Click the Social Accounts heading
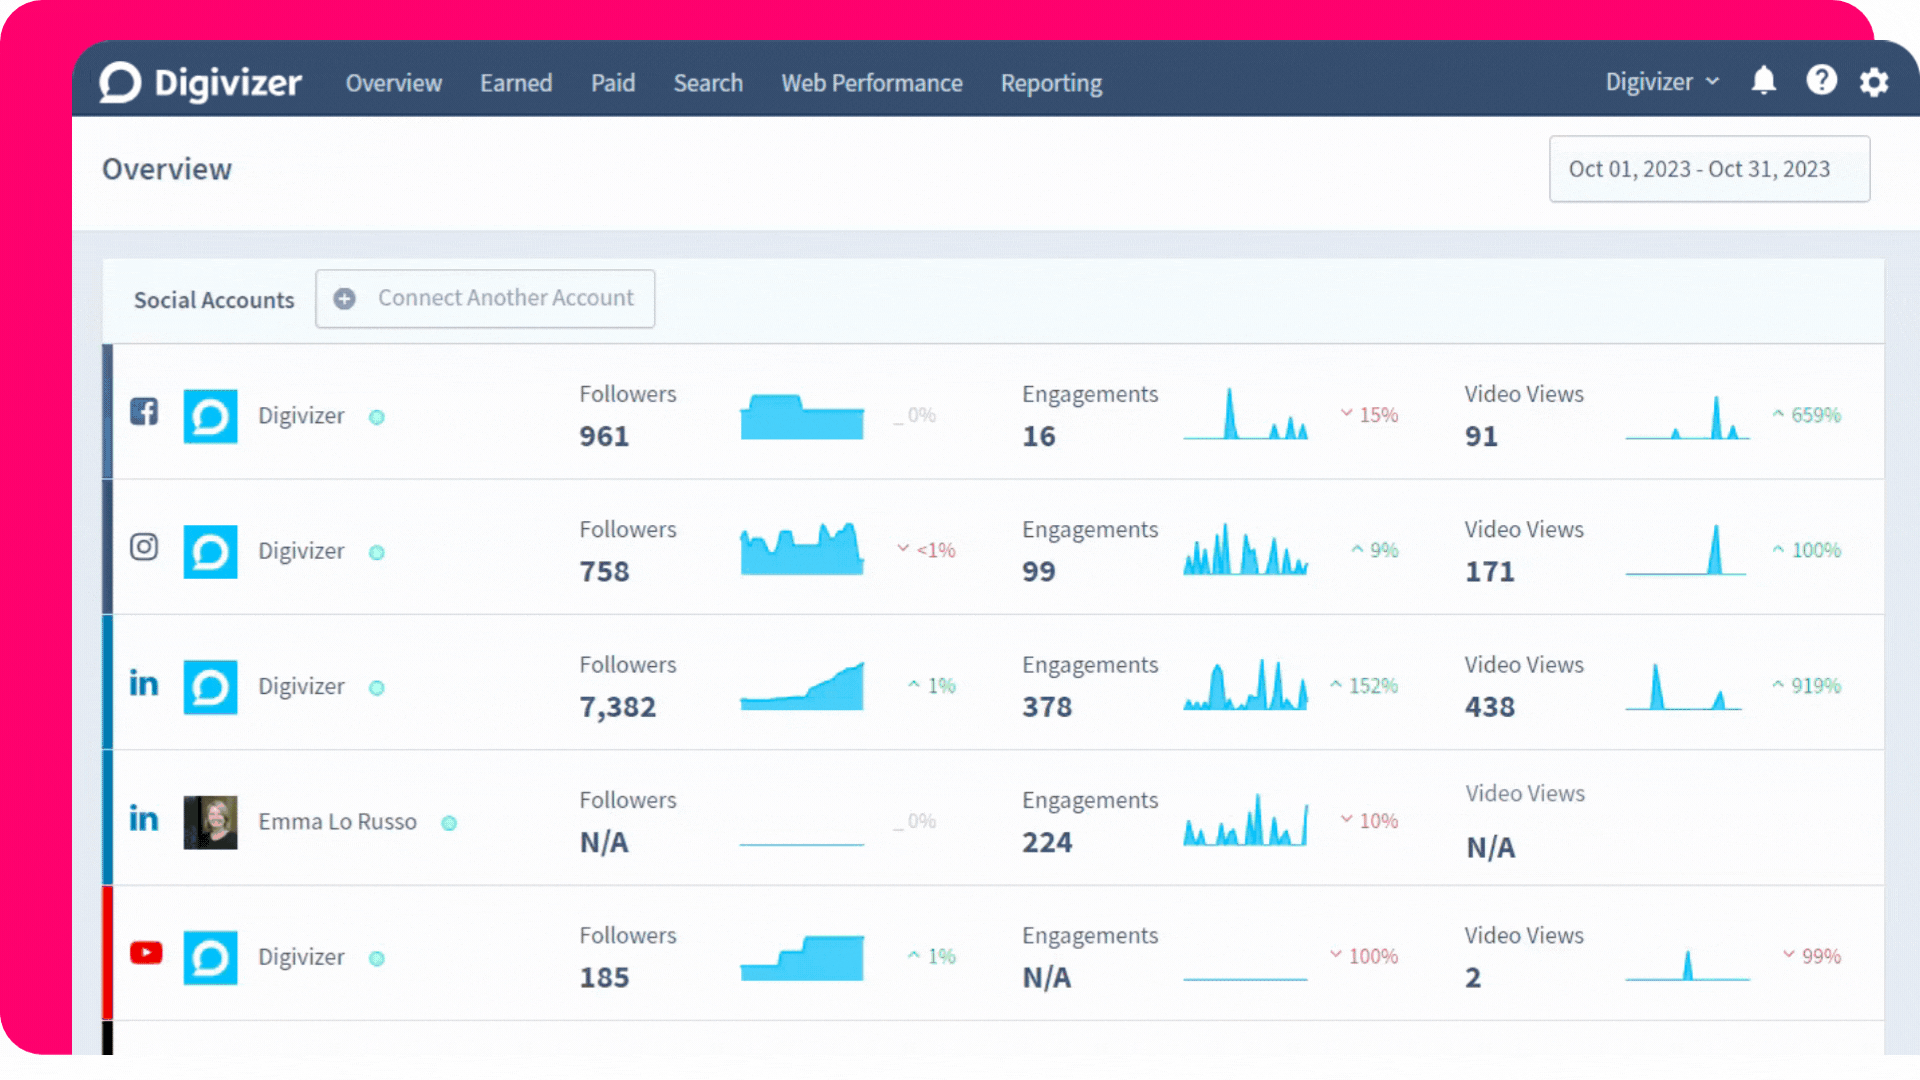1920x1080 pixels. coord(214,300)
